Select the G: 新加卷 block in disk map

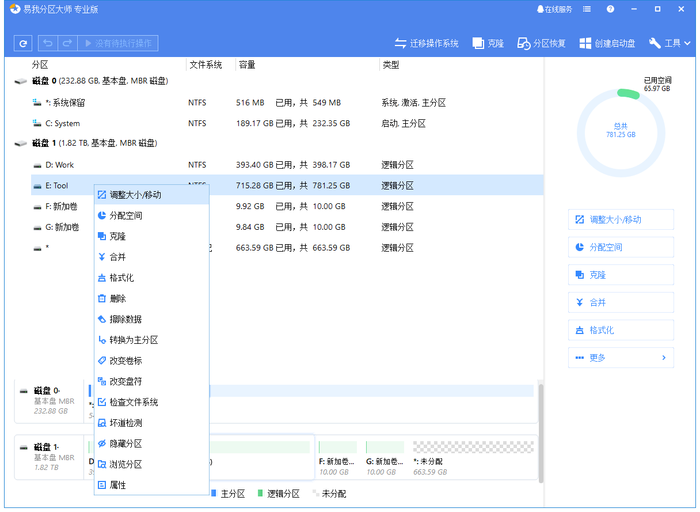pos(385,458)
